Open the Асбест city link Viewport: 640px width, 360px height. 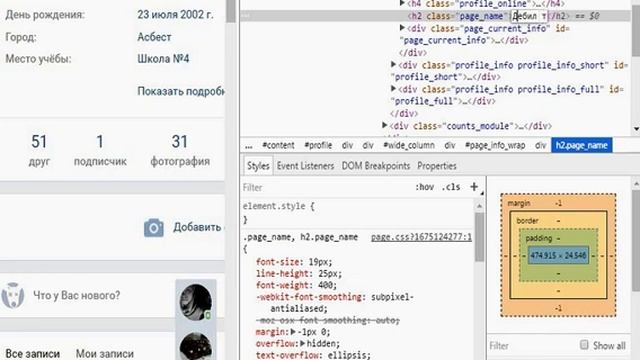(154, 37)
